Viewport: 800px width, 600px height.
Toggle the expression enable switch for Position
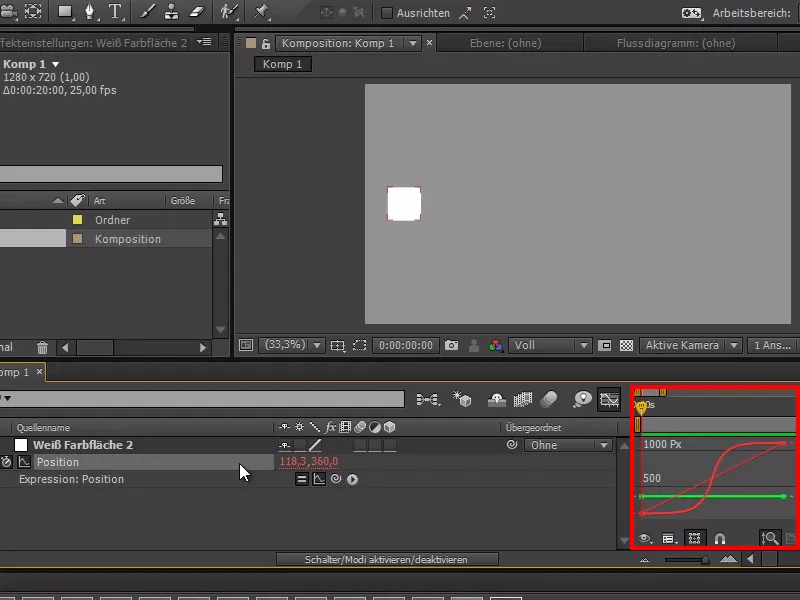301,477
